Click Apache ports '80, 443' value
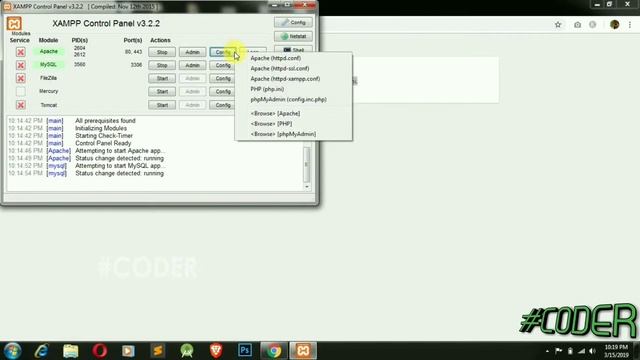The image size is (640, 360). tap(133, 52)
